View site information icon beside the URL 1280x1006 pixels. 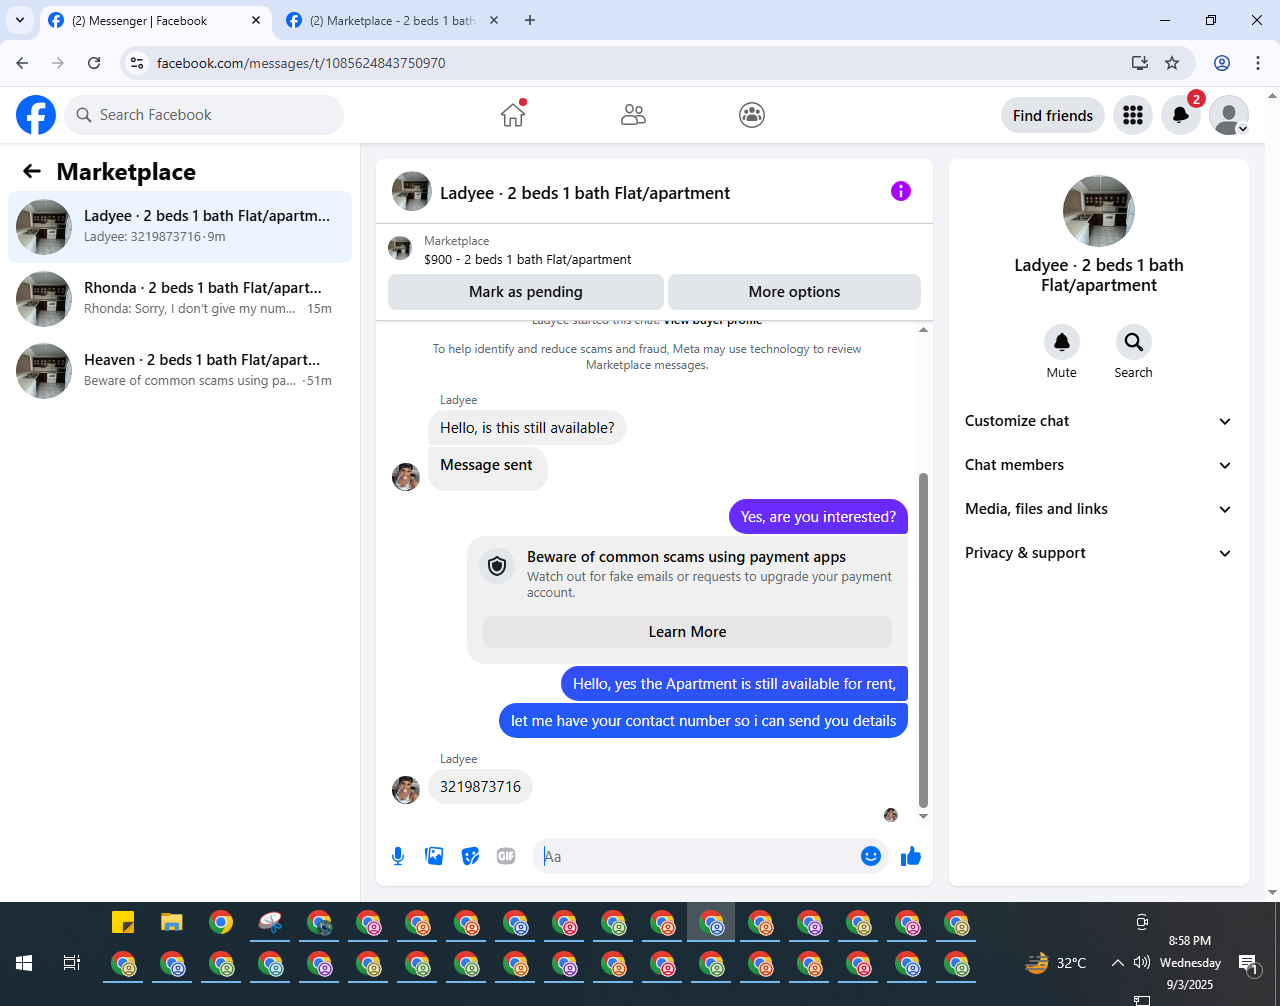coord(138,63)
